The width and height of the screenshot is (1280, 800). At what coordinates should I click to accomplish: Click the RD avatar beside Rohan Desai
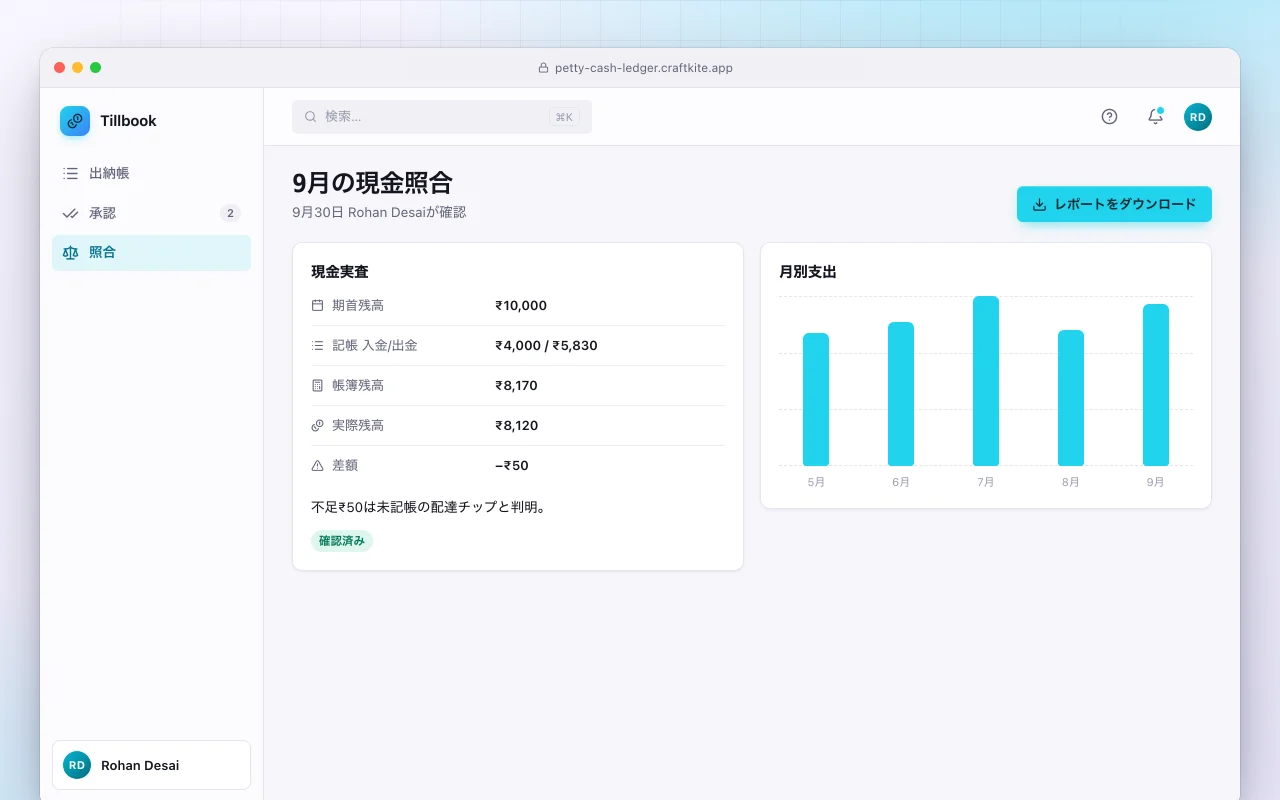pos(77,765)
